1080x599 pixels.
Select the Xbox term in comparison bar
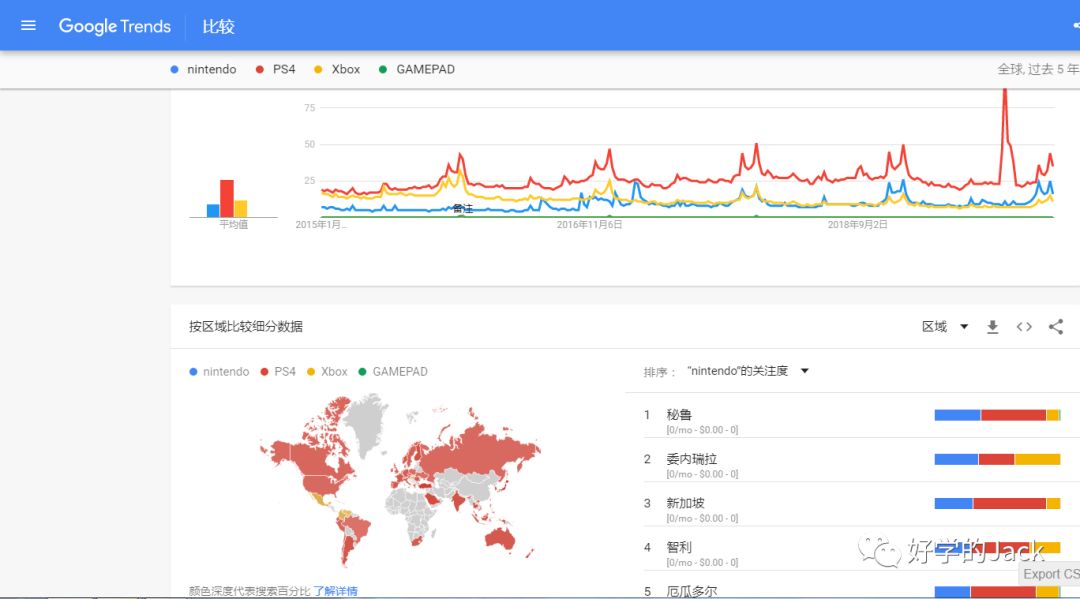pos(345,70)
